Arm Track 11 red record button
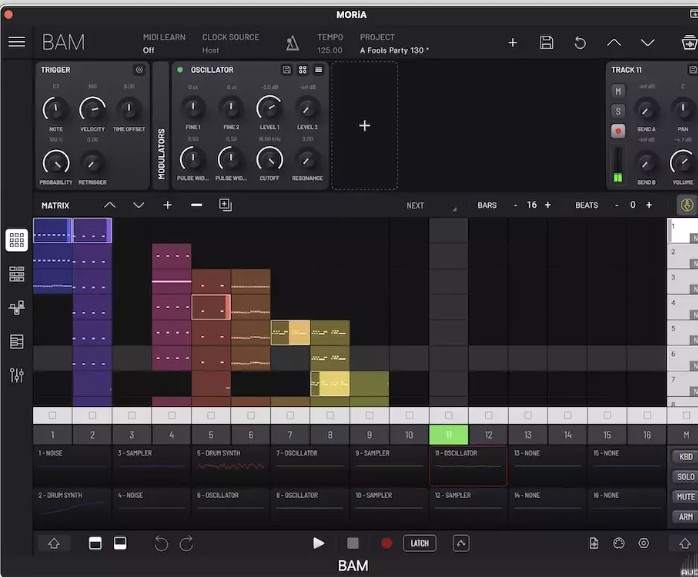 pos(618,131)
